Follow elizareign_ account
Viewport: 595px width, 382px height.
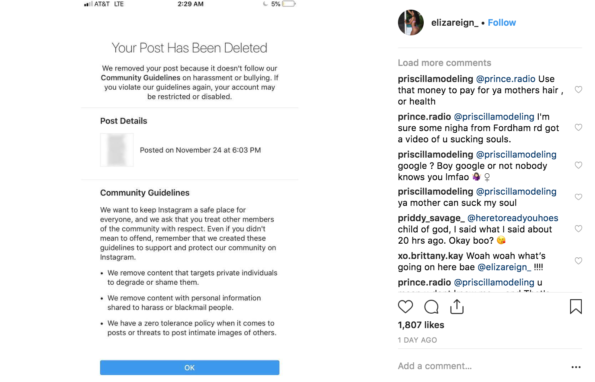(x=502, y=23)
